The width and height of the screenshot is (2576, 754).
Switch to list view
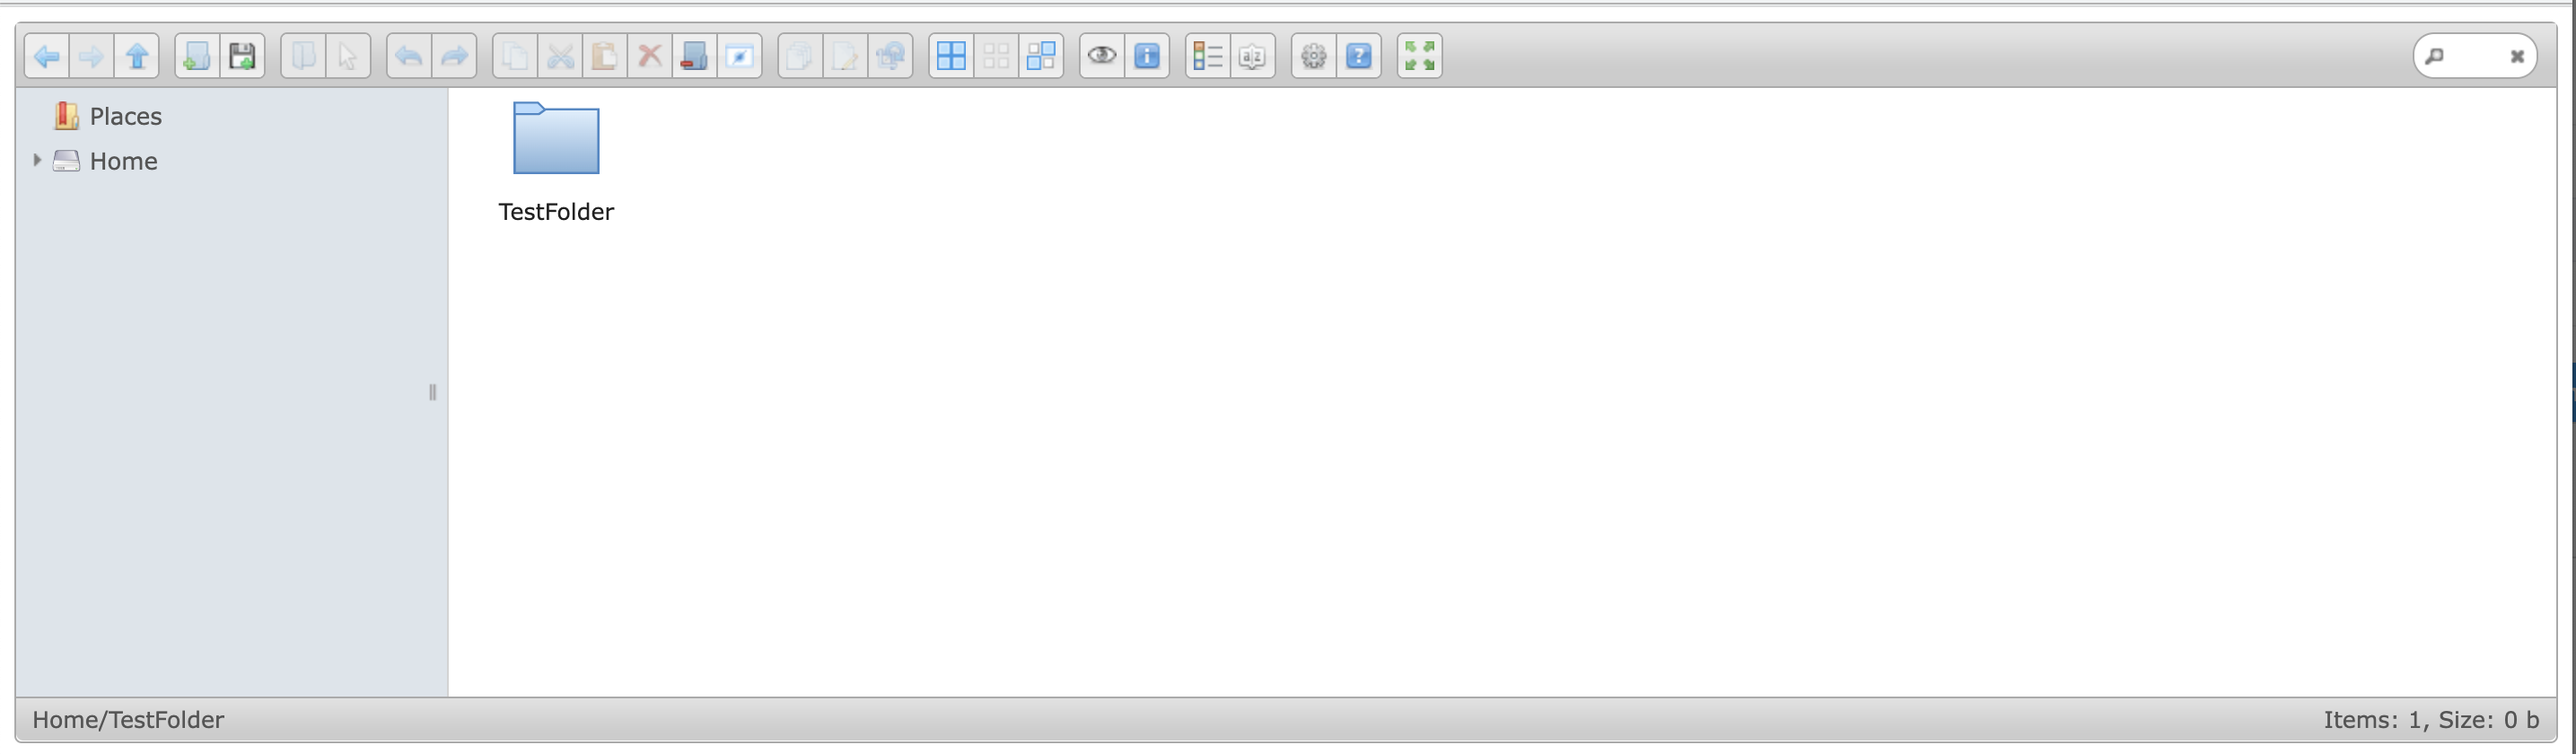coord(1208,56)
